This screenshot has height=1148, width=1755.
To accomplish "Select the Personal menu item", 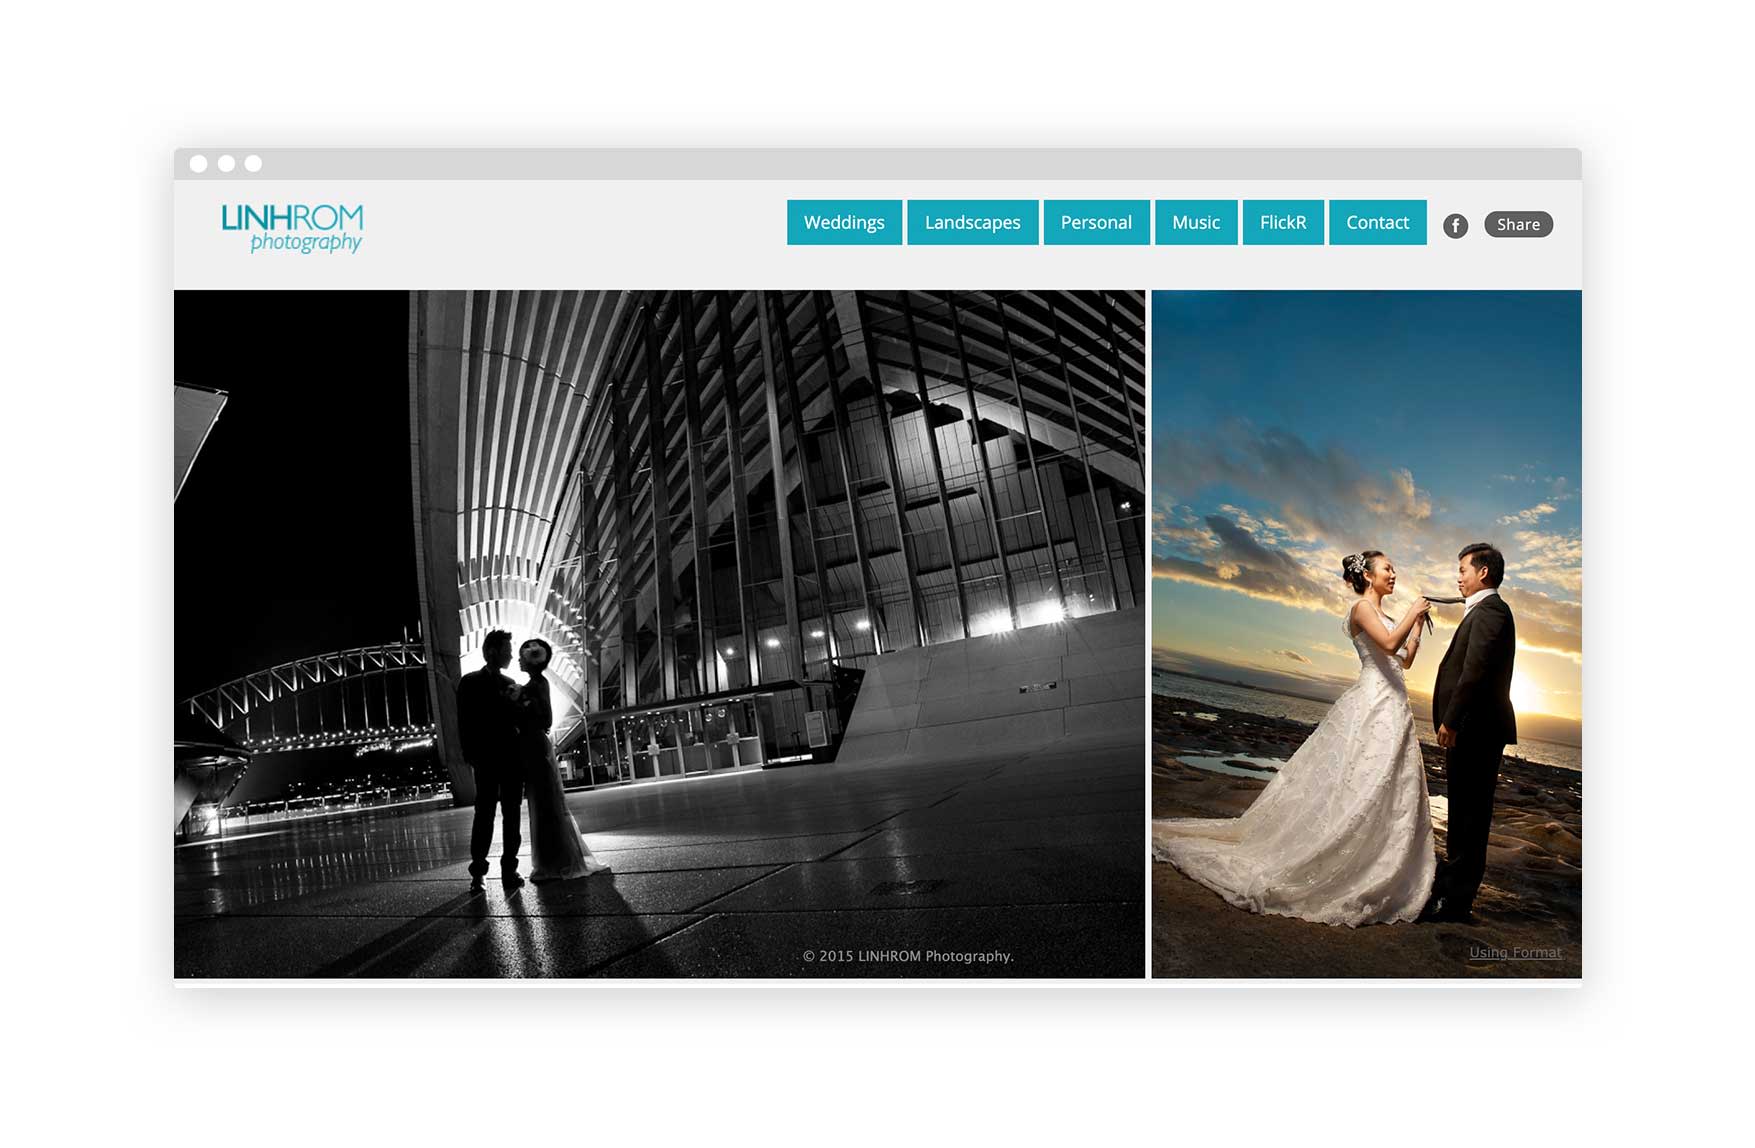I will point(1096,222).
